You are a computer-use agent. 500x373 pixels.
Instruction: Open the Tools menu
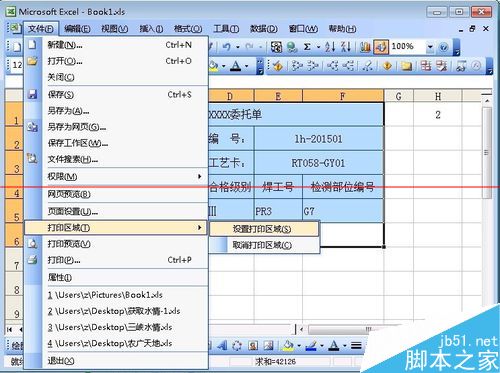(226, 29)
